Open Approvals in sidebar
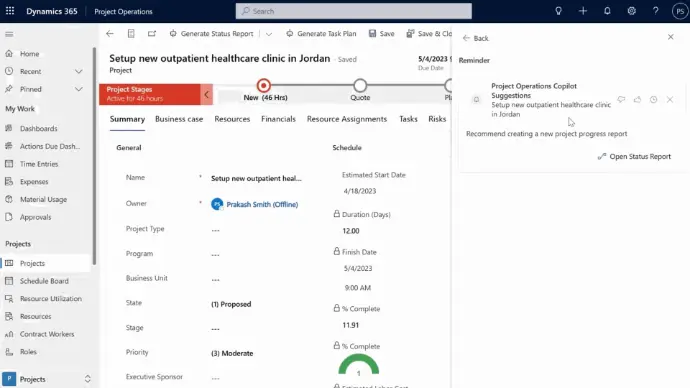This screenshot has height=388, width=690. 35,217
